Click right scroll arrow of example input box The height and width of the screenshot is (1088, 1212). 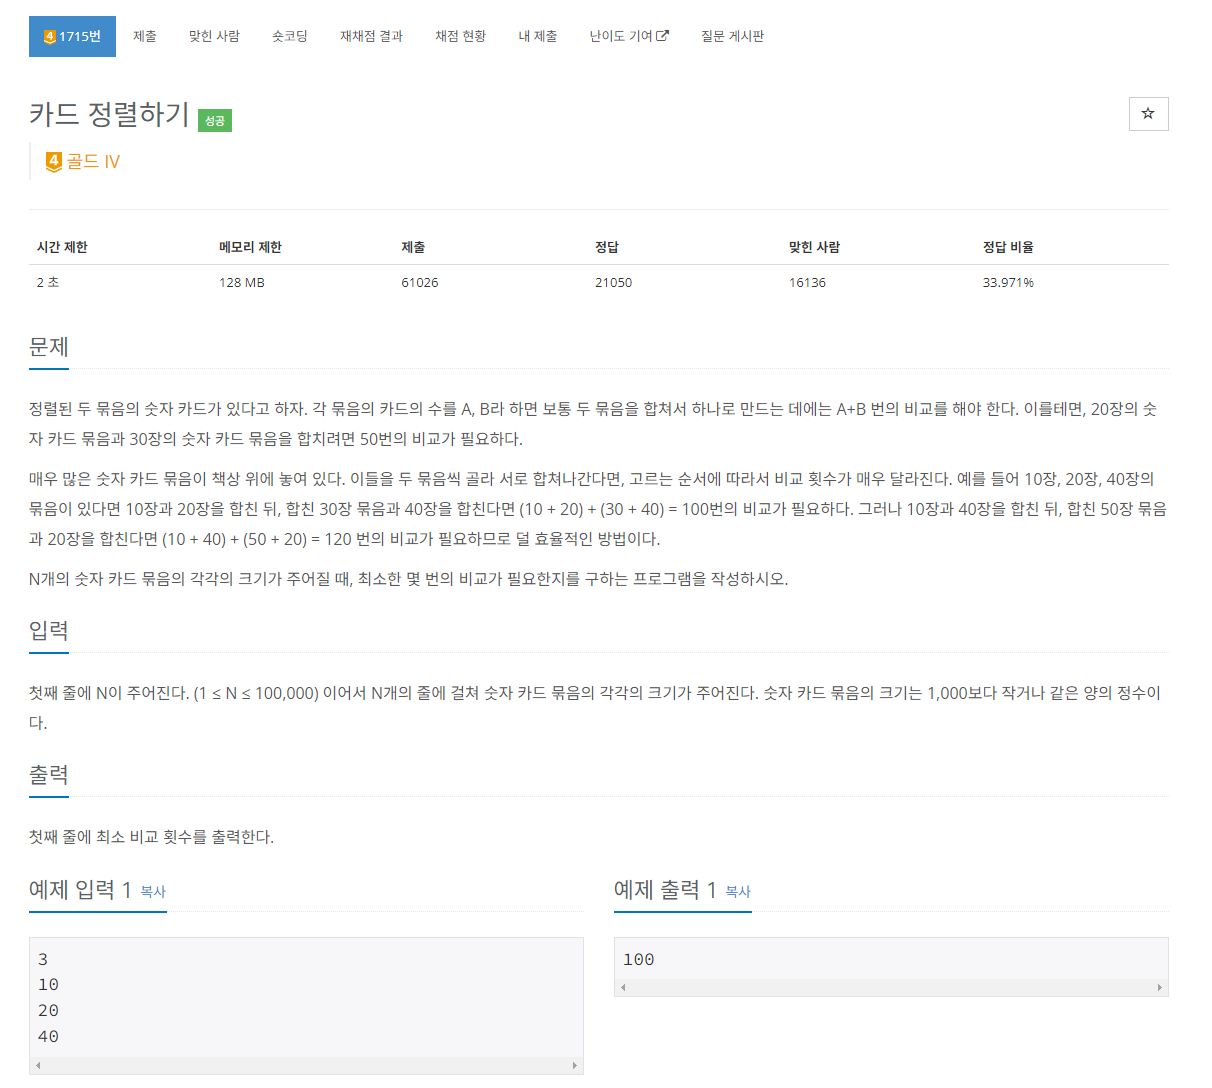coord(574,1066)
